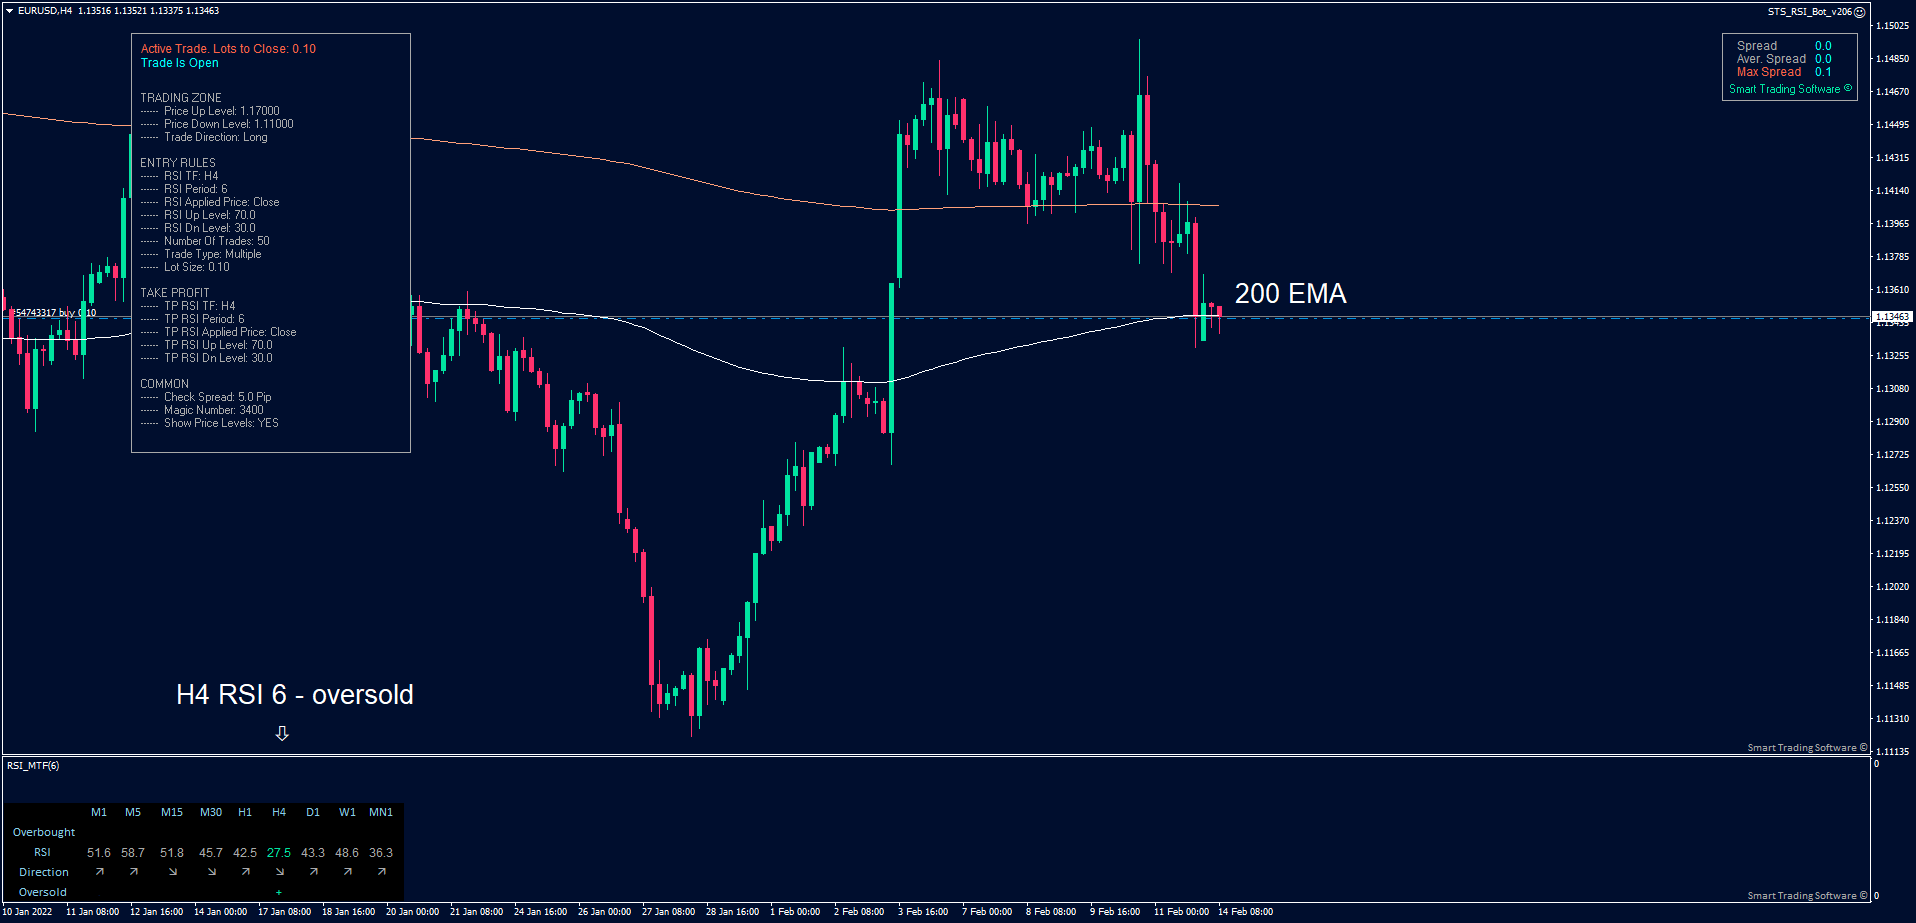The height and width of the screenshot is (923, 1916).
Task: Click the 1.15025 price axis label
Action: pos(1893,26)
